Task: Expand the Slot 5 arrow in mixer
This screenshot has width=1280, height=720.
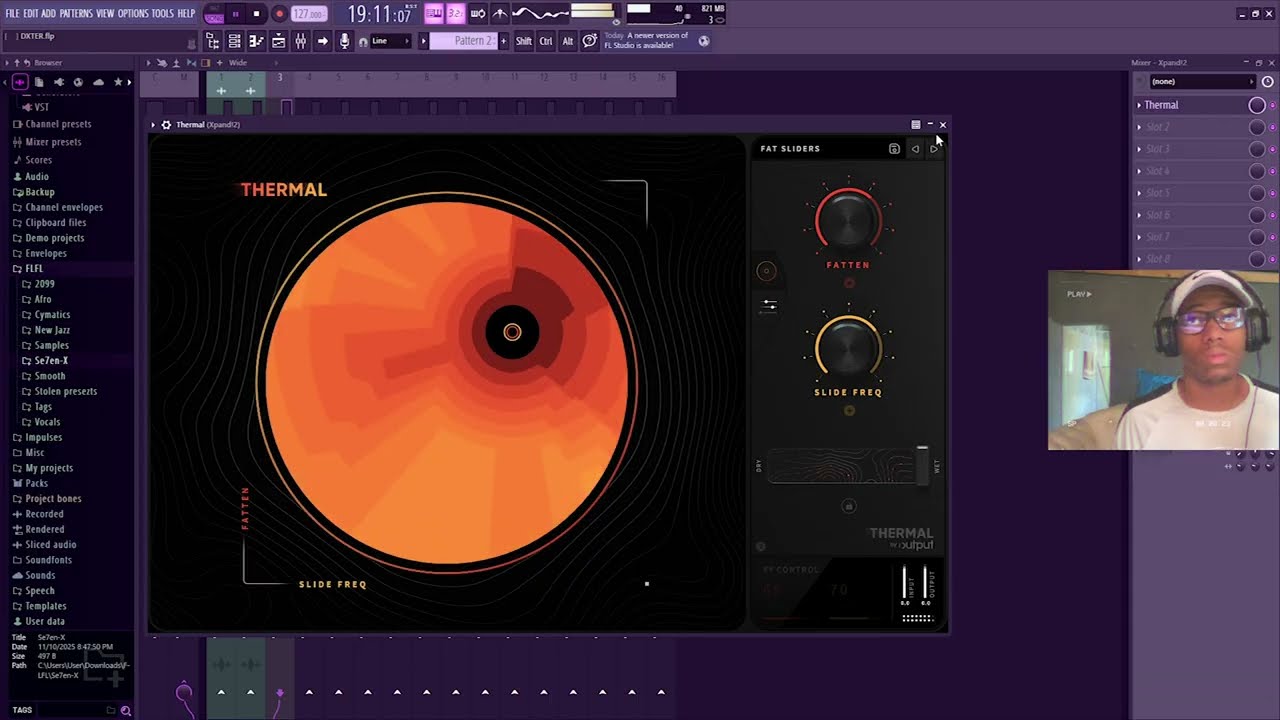Action: click(1139, 193)
